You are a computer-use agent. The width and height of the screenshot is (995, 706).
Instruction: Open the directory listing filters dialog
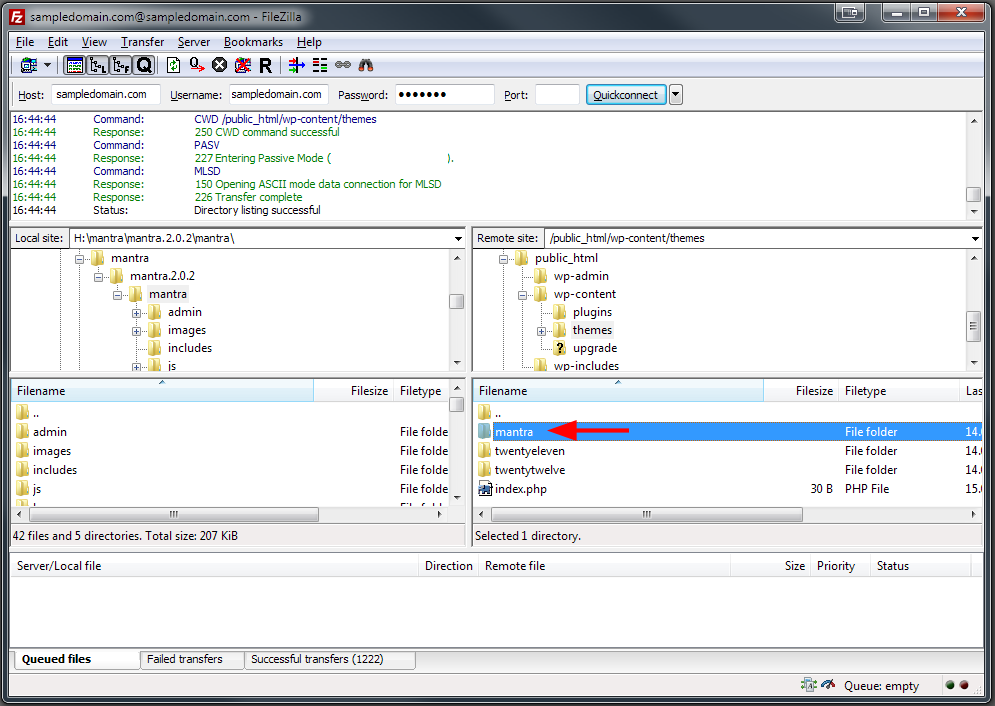[x=296, y=65]
